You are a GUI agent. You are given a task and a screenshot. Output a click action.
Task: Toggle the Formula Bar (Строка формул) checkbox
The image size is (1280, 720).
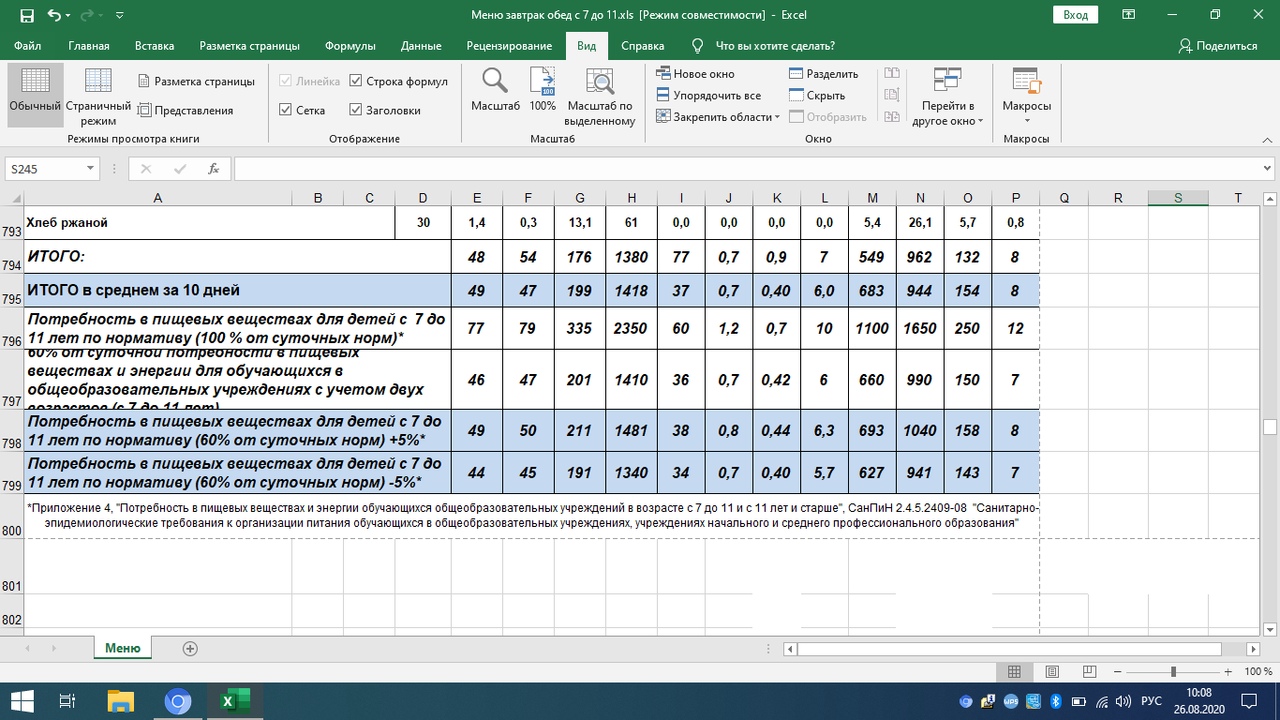tap(356, 81)
